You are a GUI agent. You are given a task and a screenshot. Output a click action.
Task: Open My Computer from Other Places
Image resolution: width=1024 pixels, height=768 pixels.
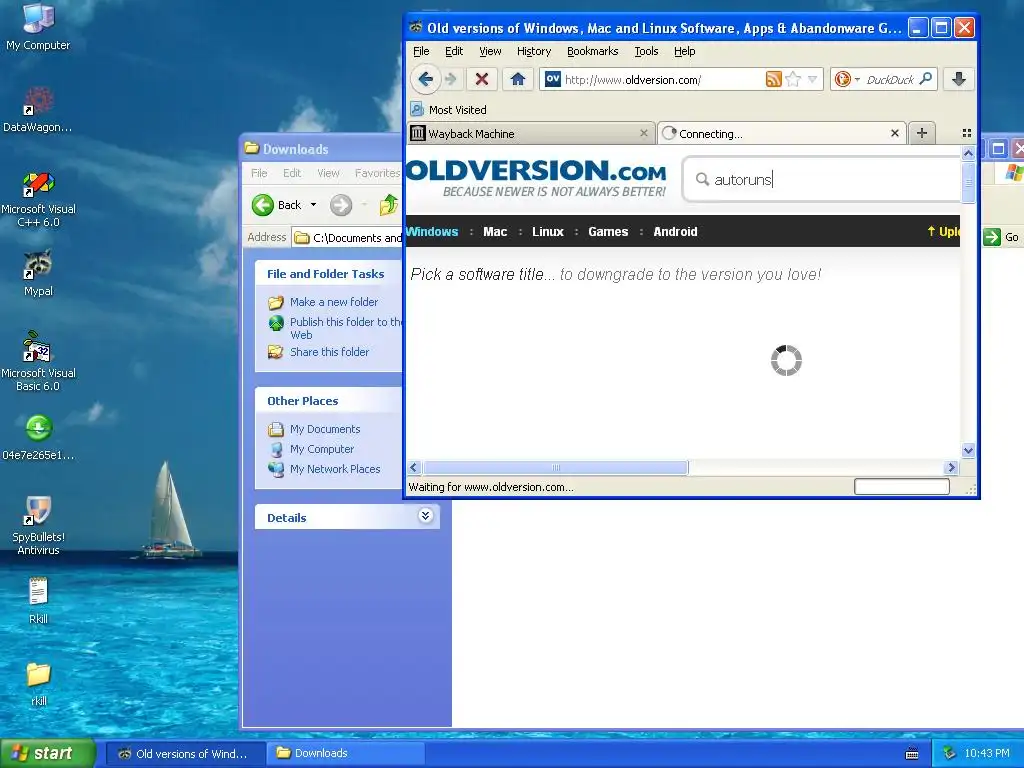(x=322, y=449)
